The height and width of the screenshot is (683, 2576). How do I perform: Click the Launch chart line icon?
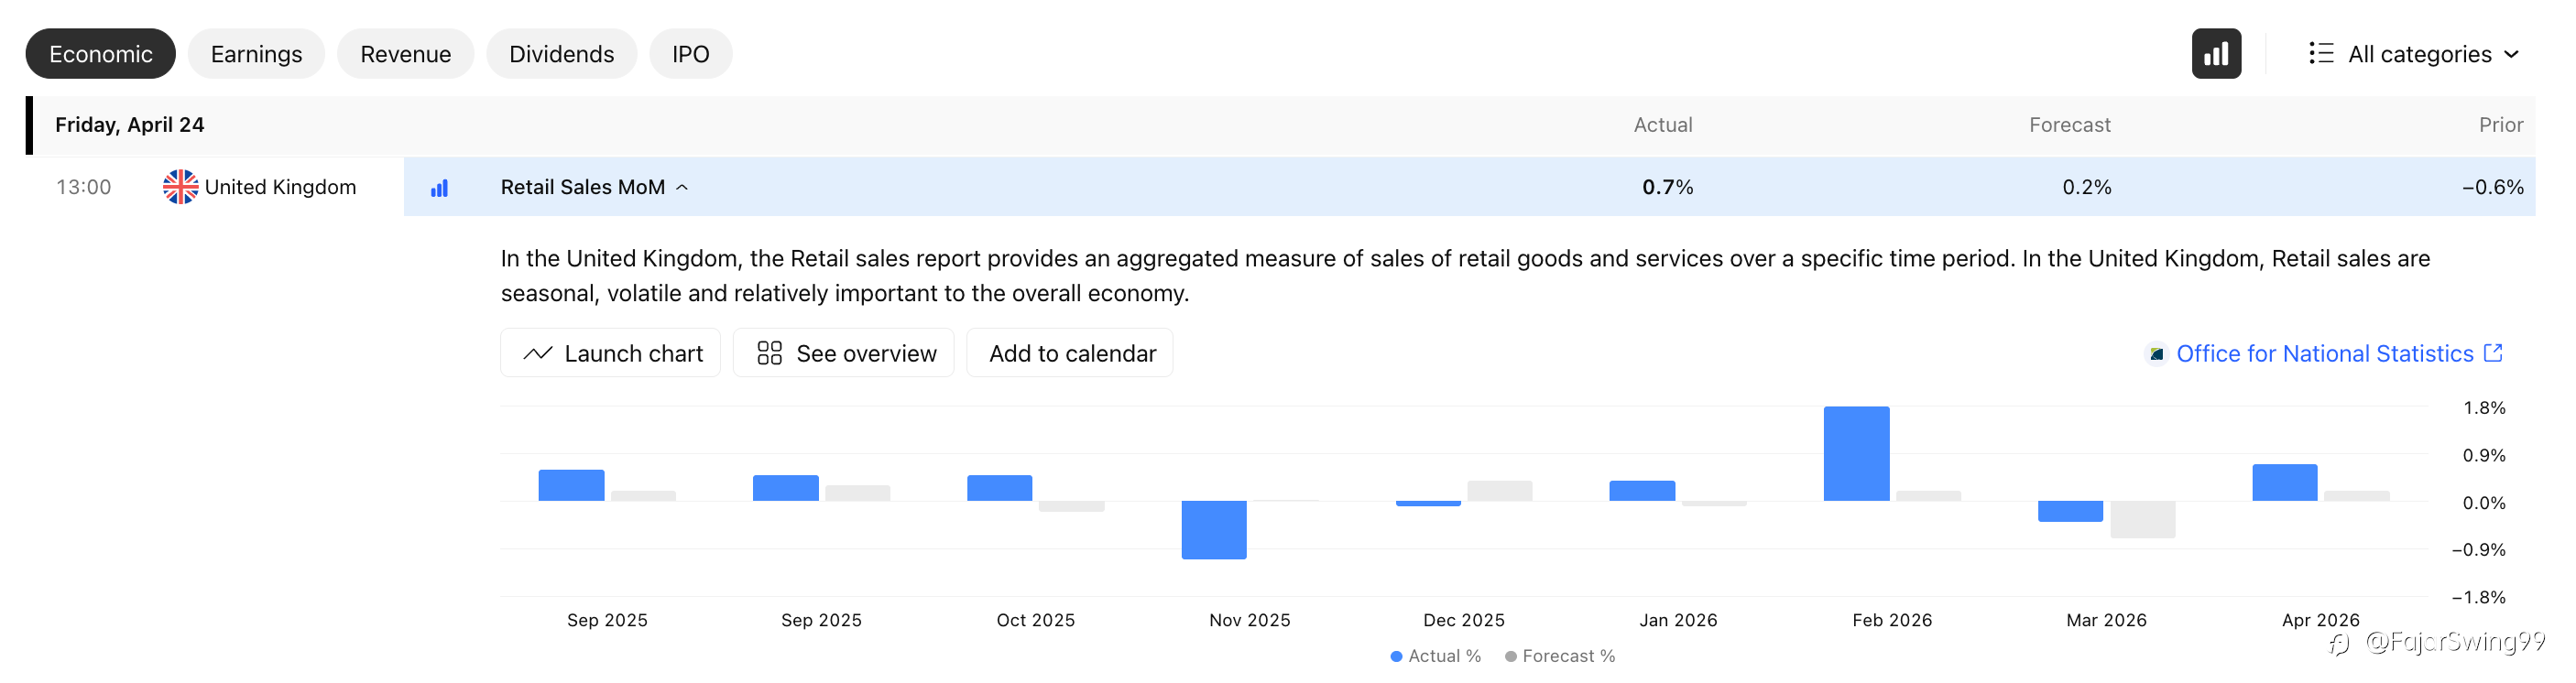click(538, 353)
